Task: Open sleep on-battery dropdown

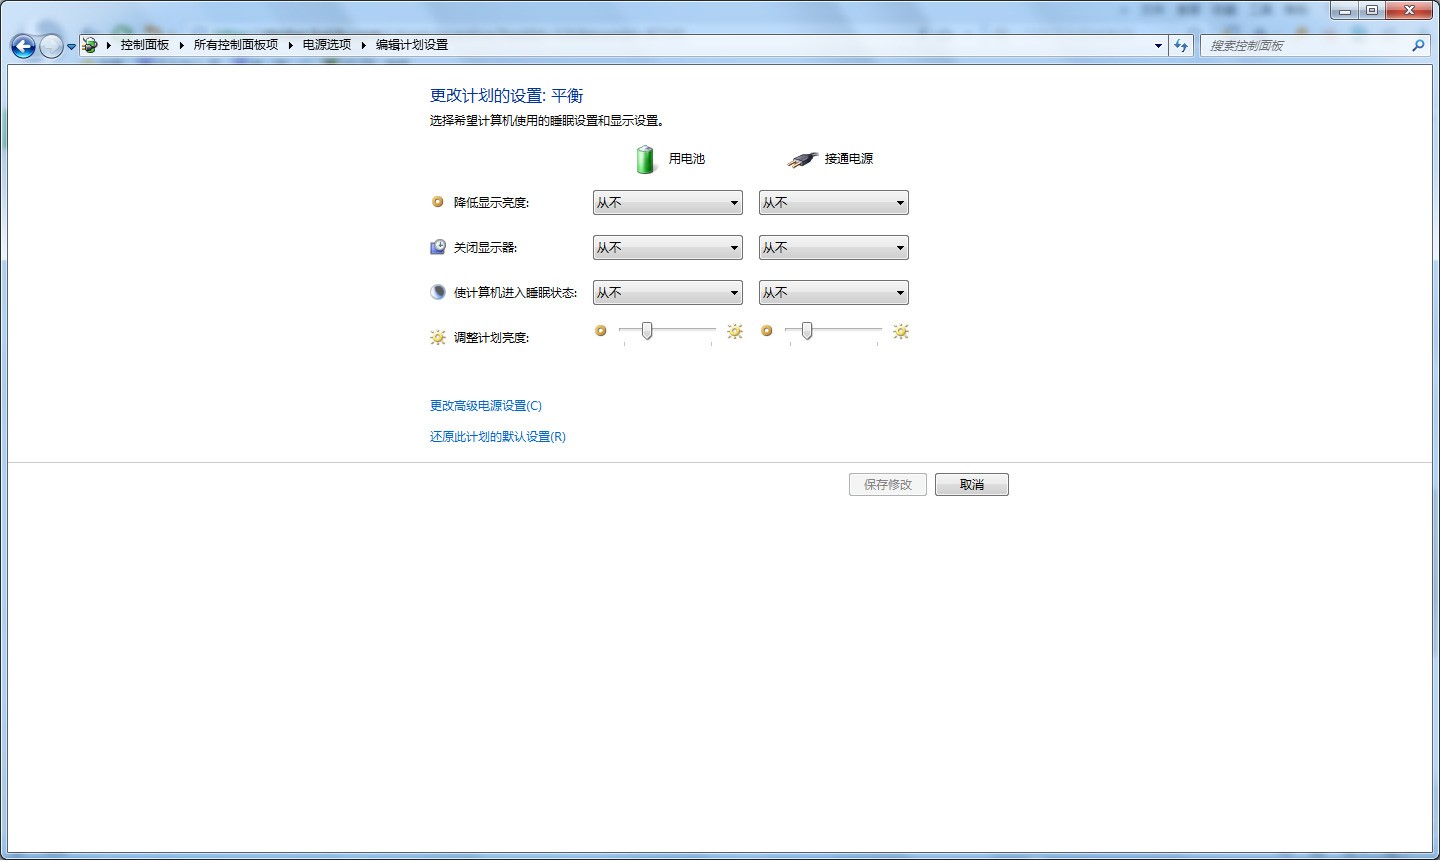Action: coord(668,293)
